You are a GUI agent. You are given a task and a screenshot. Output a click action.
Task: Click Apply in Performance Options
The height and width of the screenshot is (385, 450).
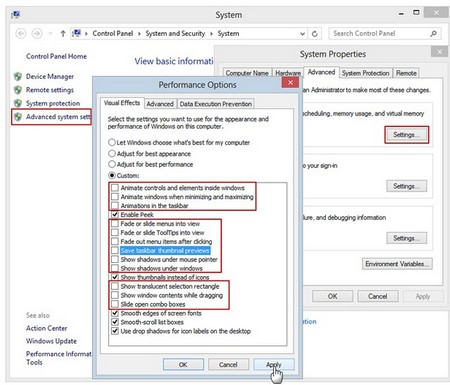(x=274, y=364)
